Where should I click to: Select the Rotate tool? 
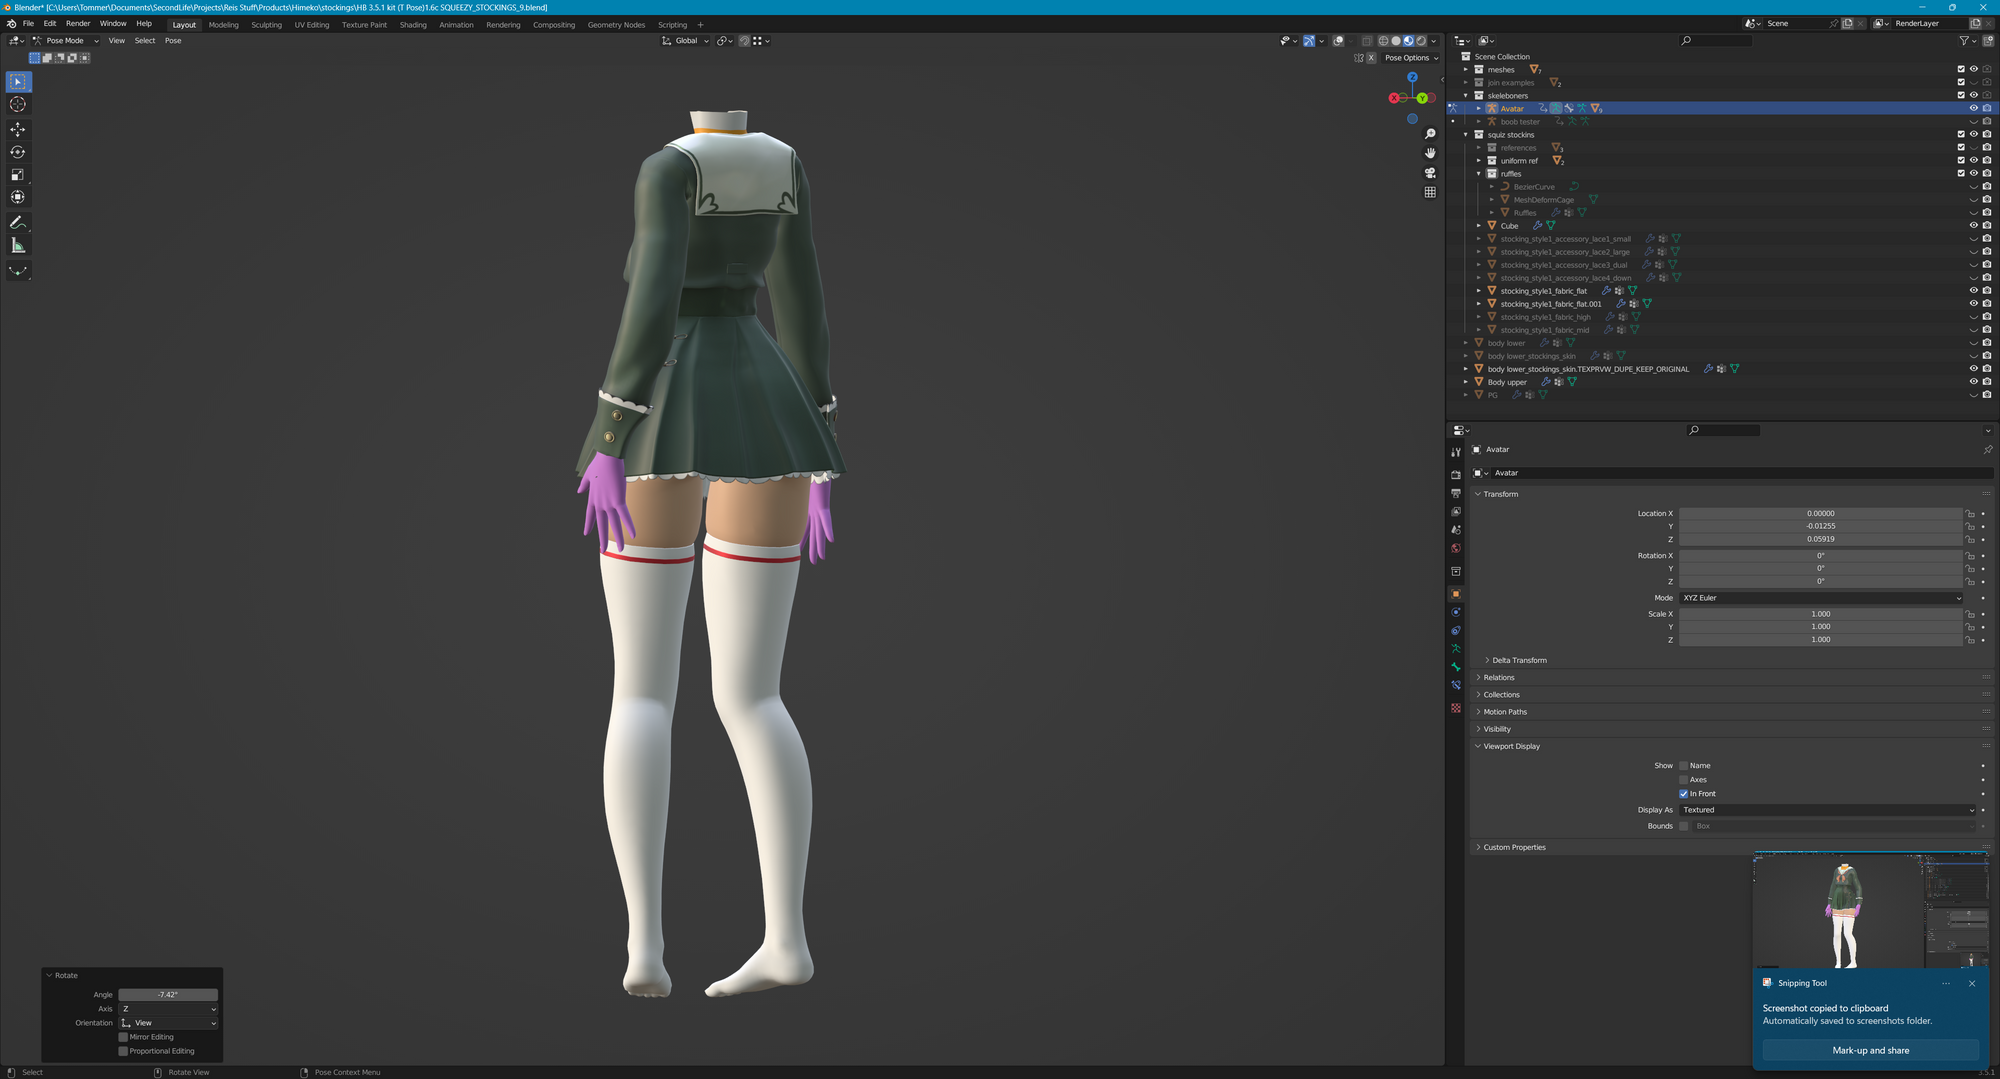(18, 152)
